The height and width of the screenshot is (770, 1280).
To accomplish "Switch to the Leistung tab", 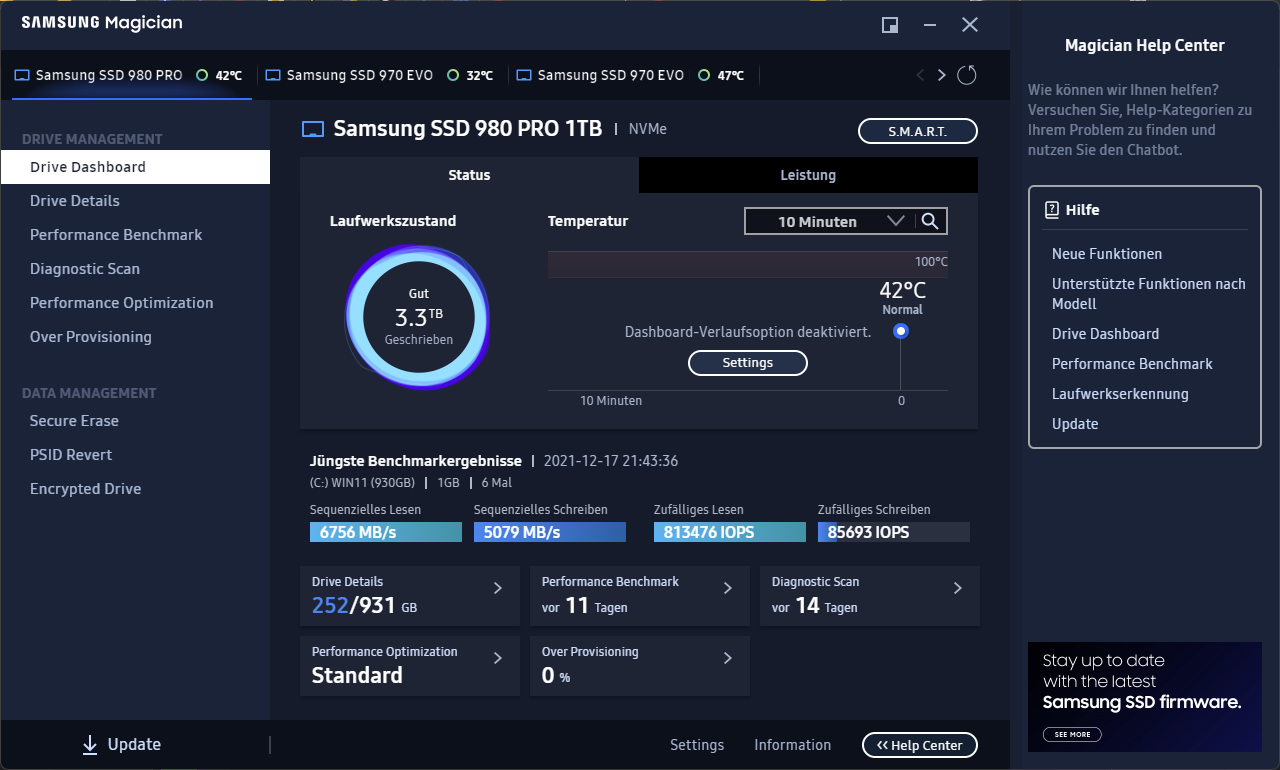I will pyautogui.click(x=808, y=175).
